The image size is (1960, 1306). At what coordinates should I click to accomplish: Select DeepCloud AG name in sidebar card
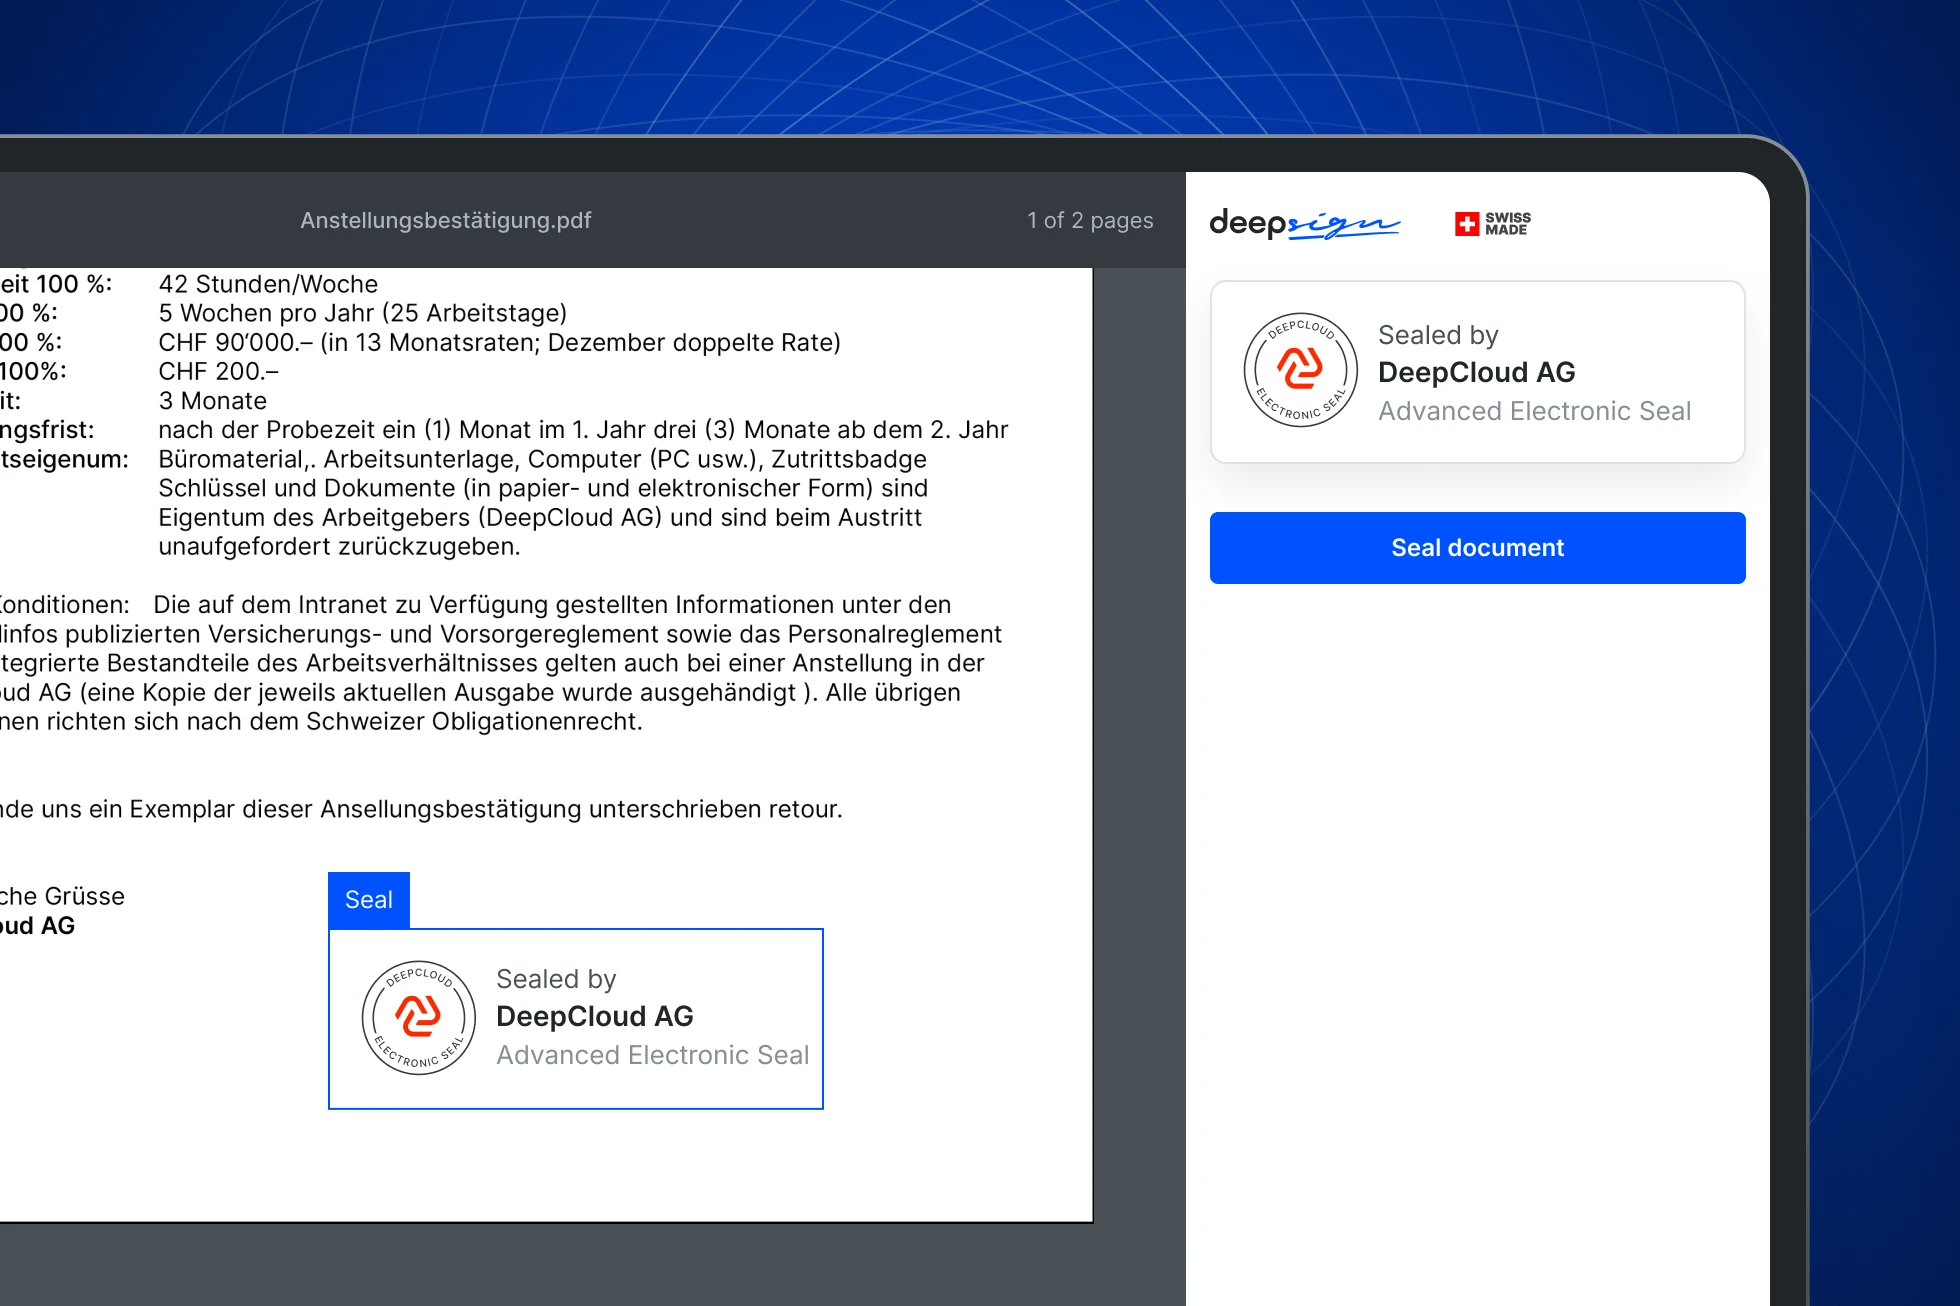point(1476,372)
